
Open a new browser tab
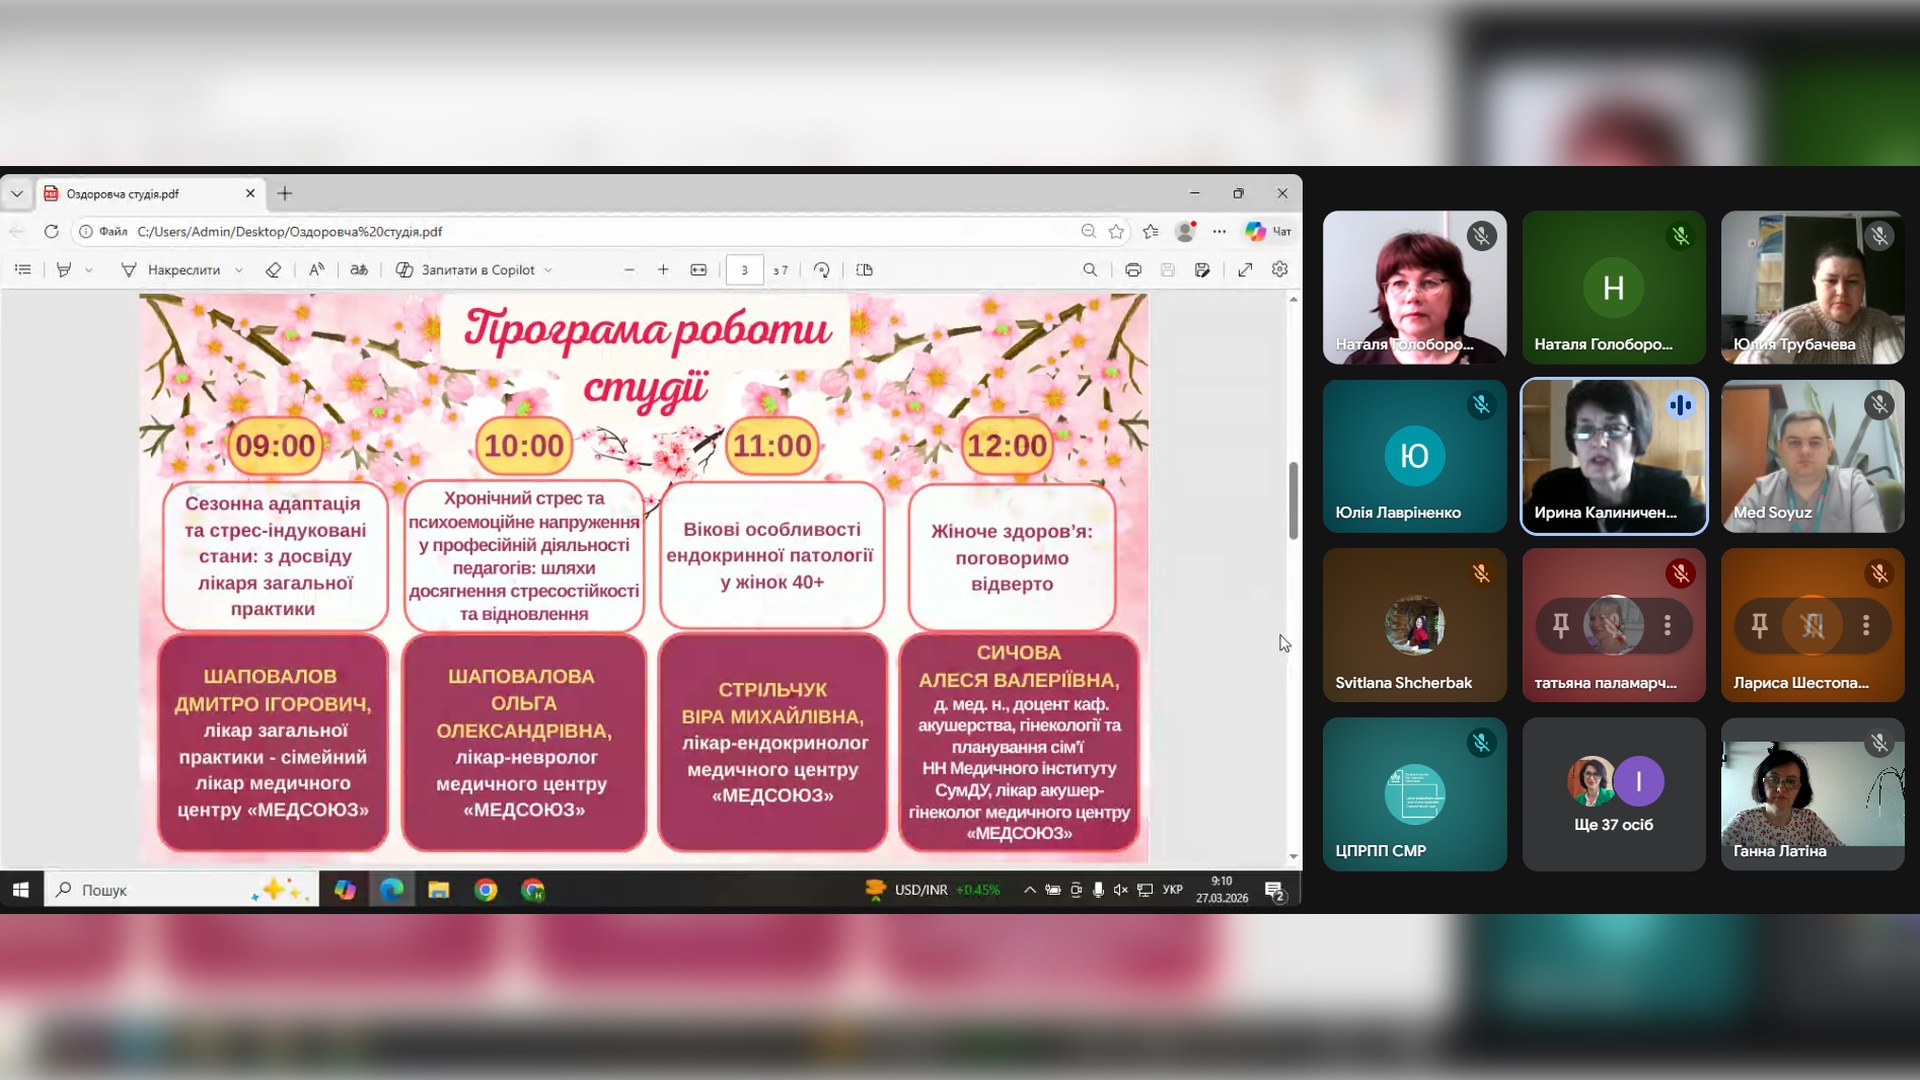(285, 194)
